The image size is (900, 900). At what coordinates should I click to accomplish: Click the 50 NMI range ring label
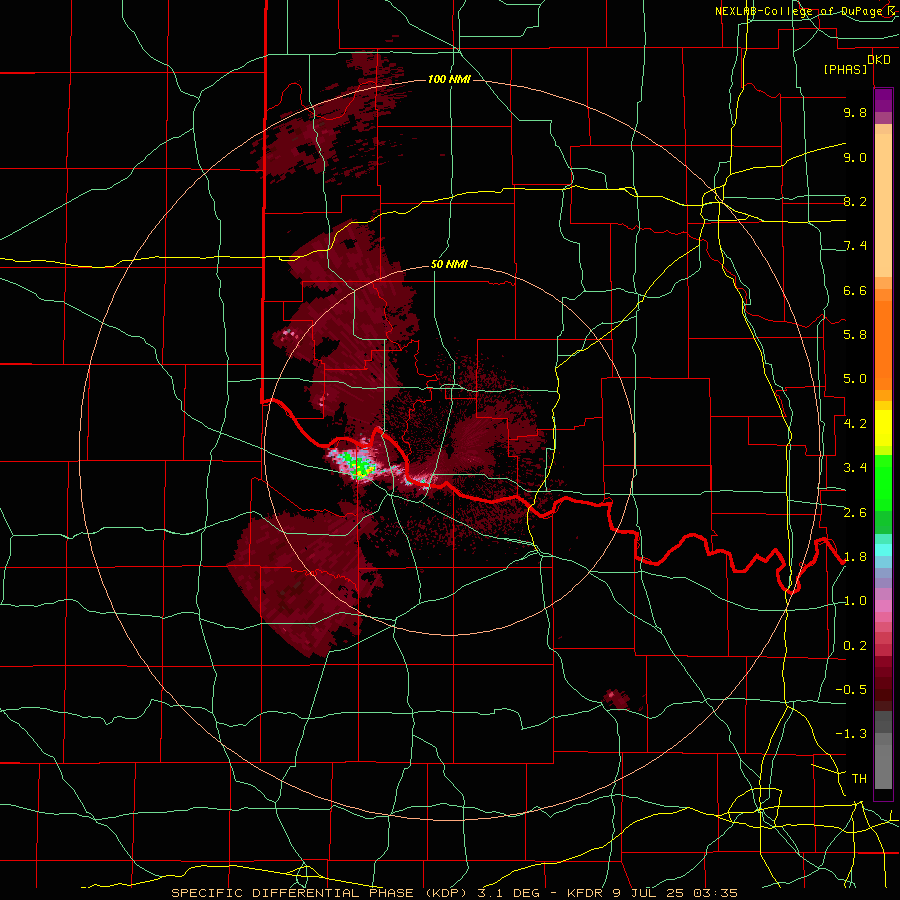click(449, 265)
